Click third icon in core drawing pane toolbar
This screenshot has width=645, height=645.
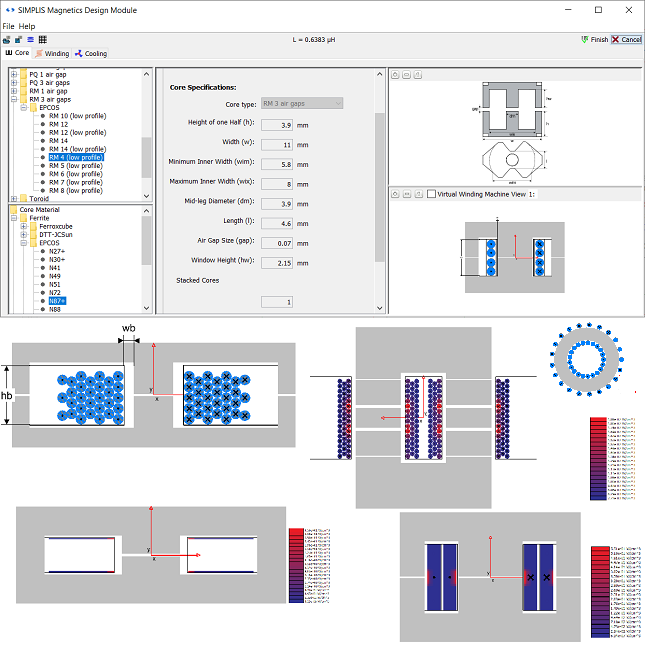pos(417,75)
